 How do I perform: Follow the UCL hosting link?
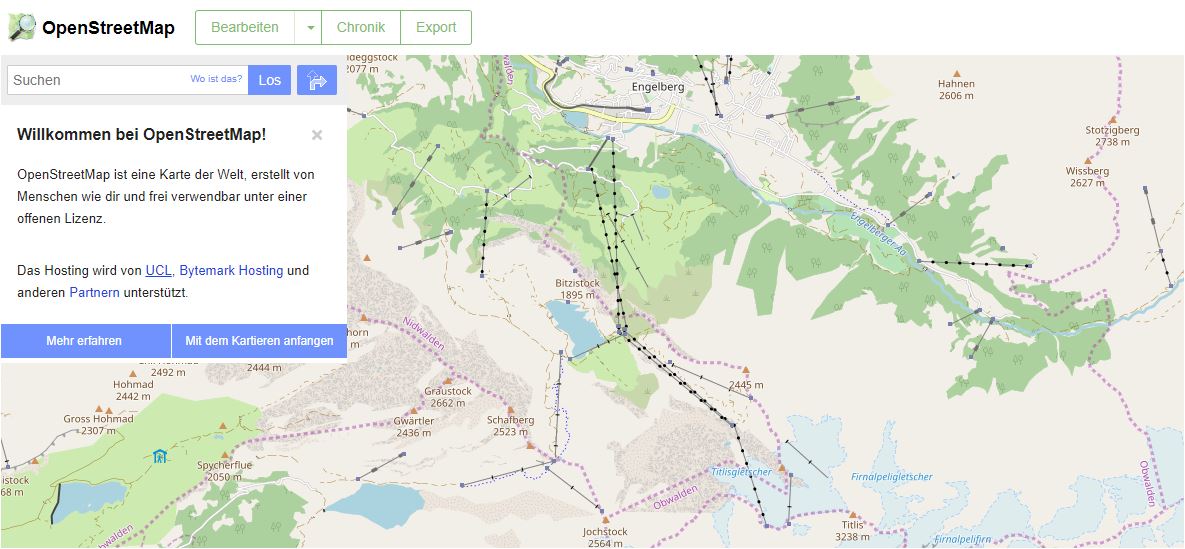coord(158,270)
